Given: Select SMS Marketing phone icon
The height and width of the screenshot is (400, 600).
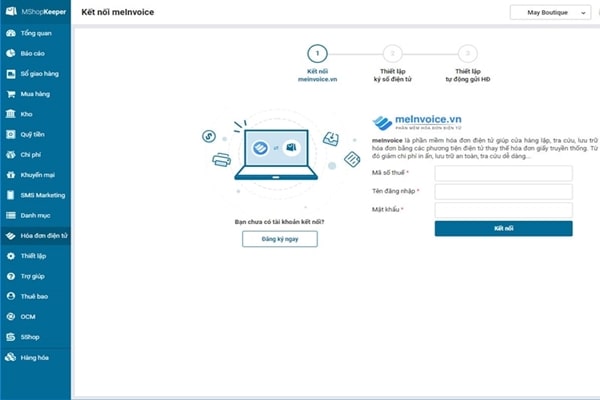Looking at the screenshot, I should (11, 195).
